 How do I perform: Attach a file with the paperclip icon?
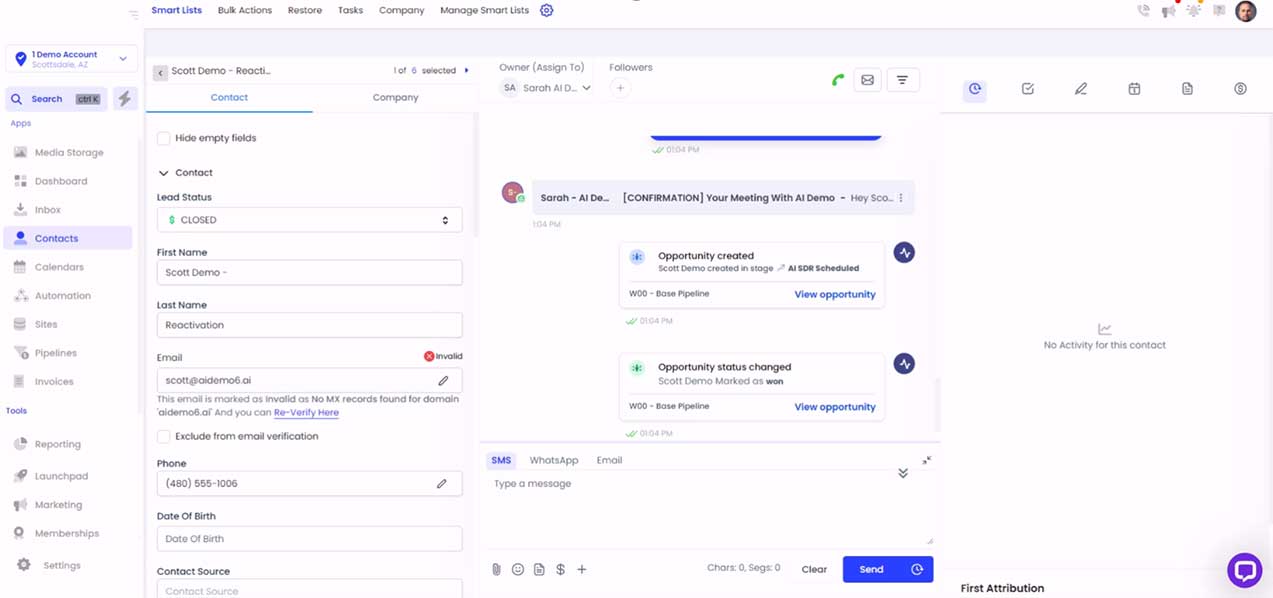click(x=496, y=568)
